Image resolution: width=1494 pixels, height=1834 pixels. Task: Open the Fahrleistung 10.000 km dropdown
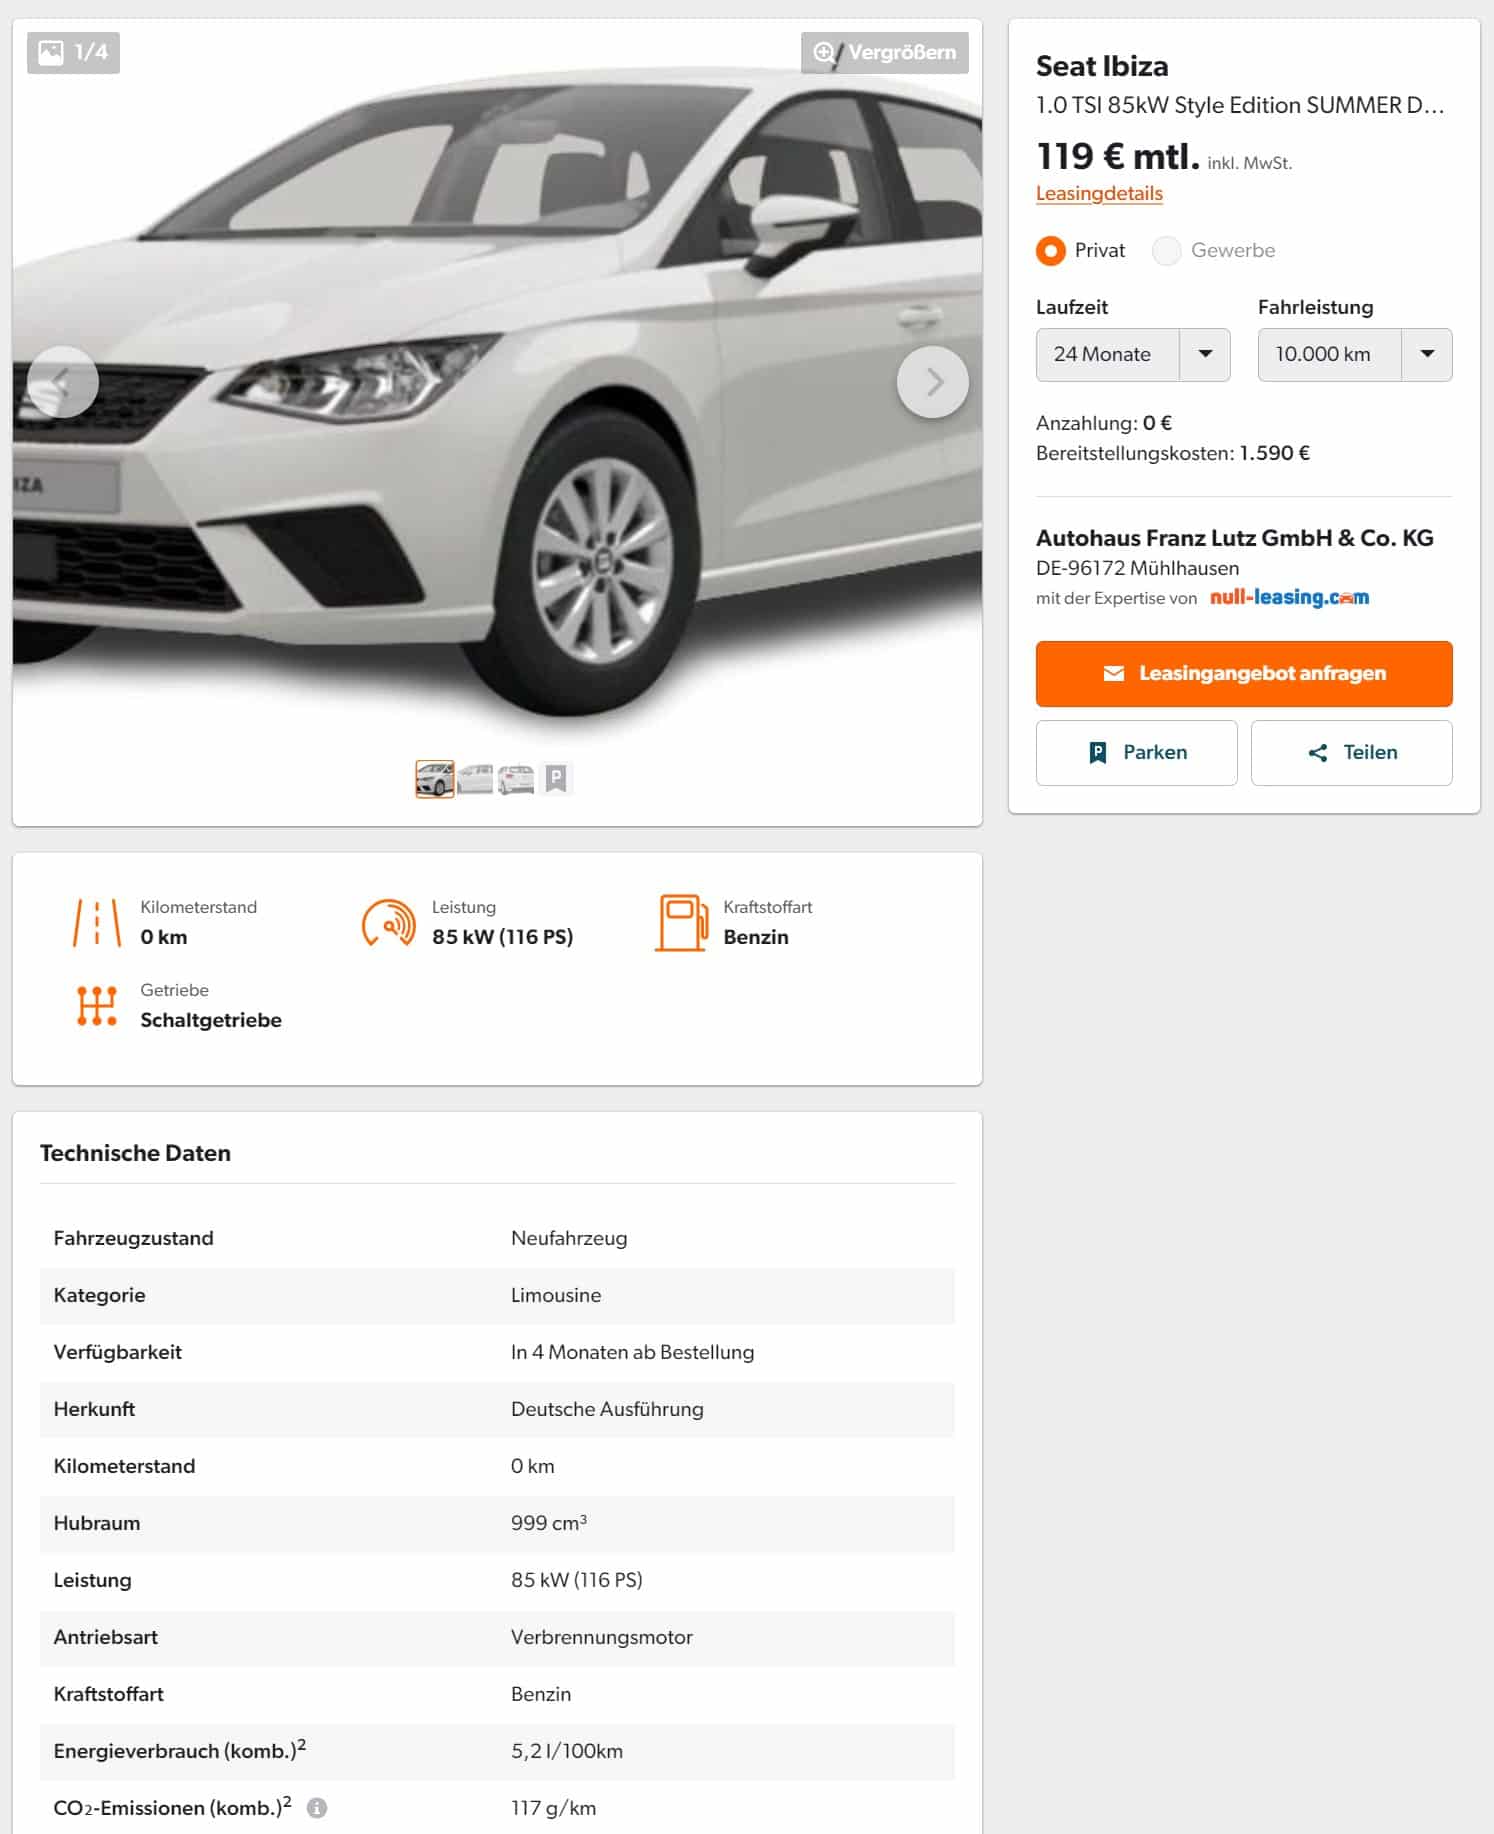point(1355,354)
